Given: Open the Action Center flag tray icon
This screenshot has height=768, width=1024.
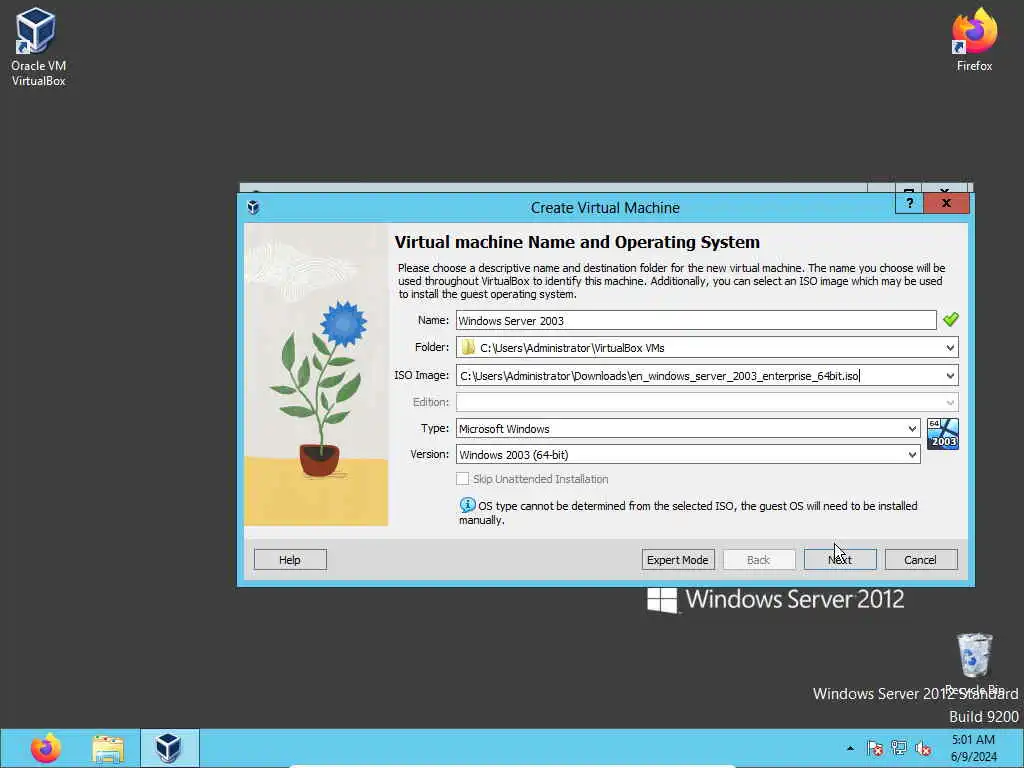Looking at the screenshot, I should 875,748.
